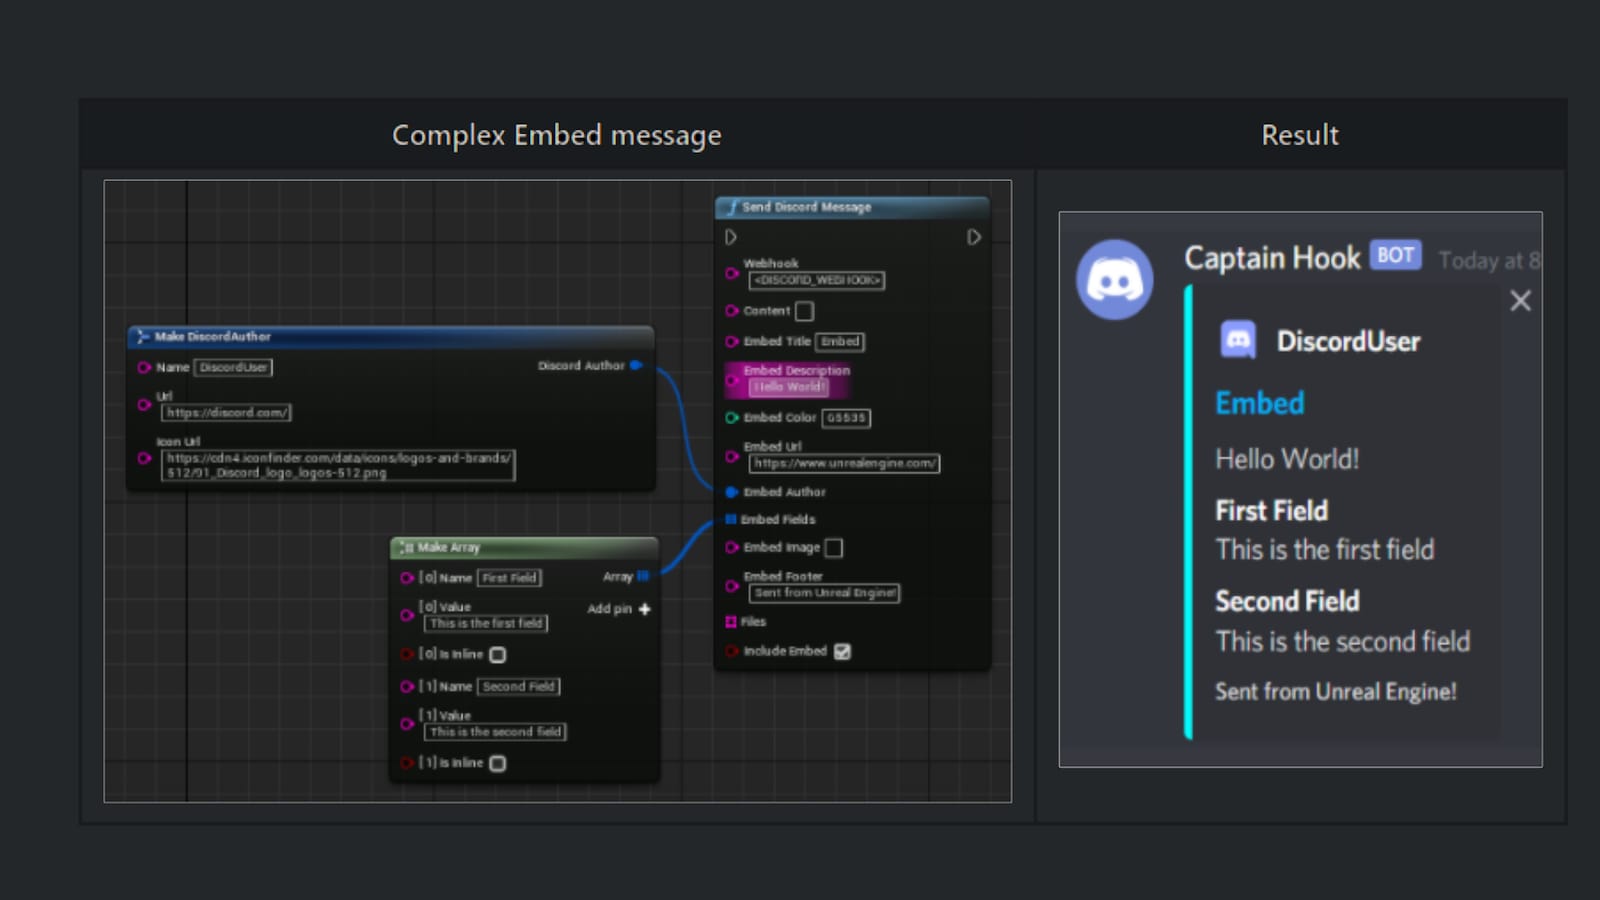Click the Webhook input field
Viewport: 1600px width, 900px height.
tap(817, 280)
